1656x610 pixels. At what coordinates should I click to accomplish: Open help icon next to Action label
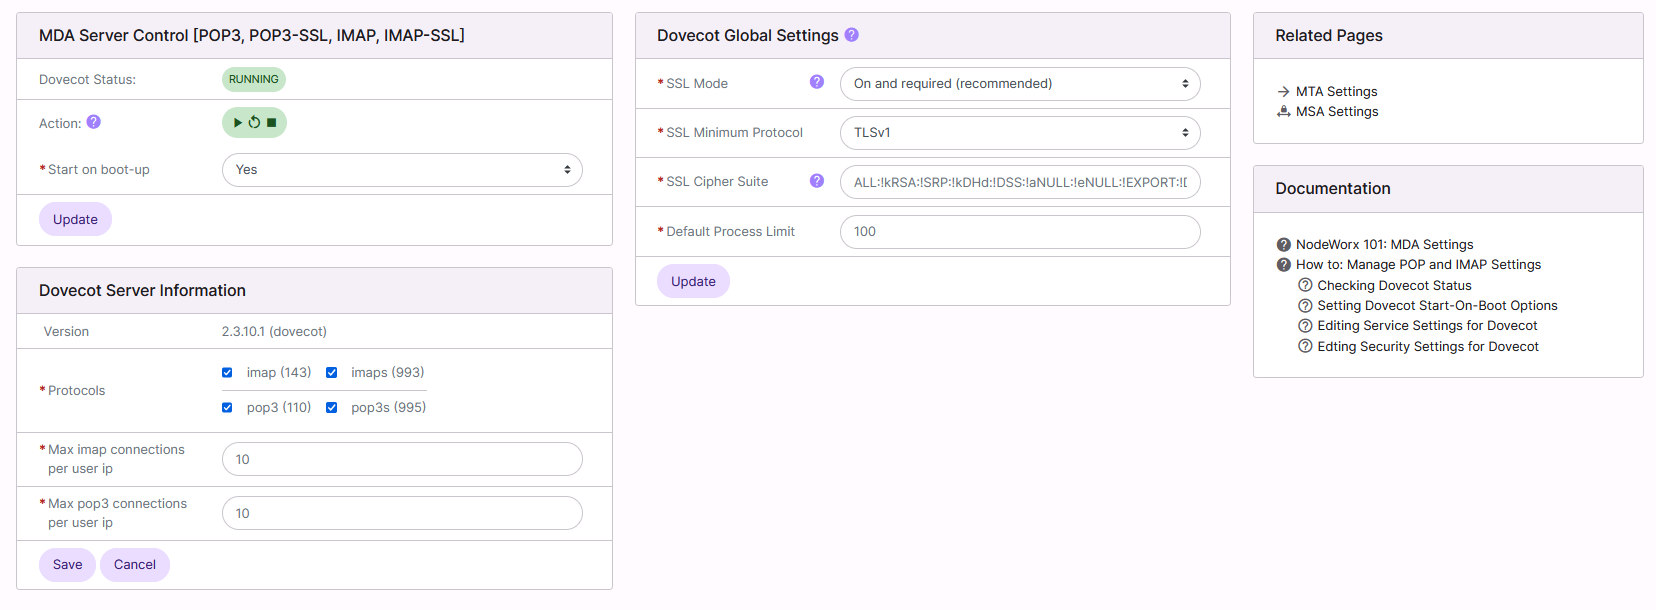point(93,122)
